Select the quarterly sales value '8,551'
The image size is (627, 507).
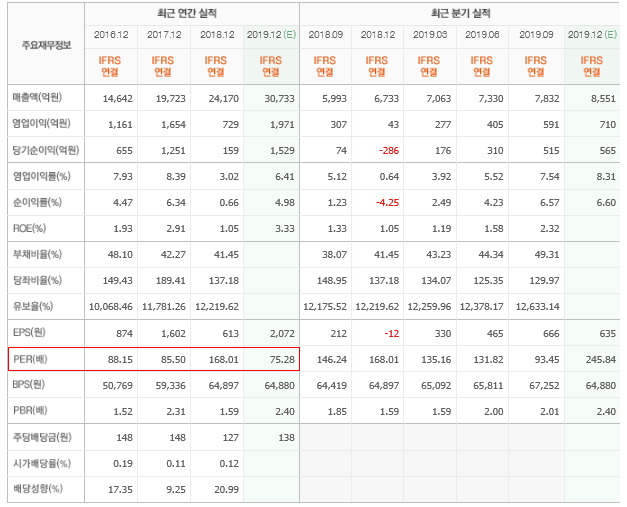603,99
